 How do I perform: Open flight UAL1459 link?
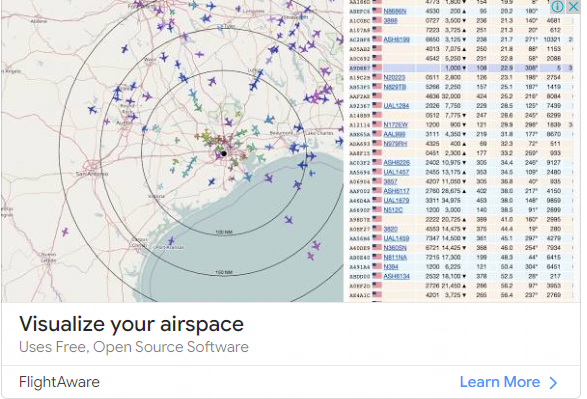coord(396,238)
